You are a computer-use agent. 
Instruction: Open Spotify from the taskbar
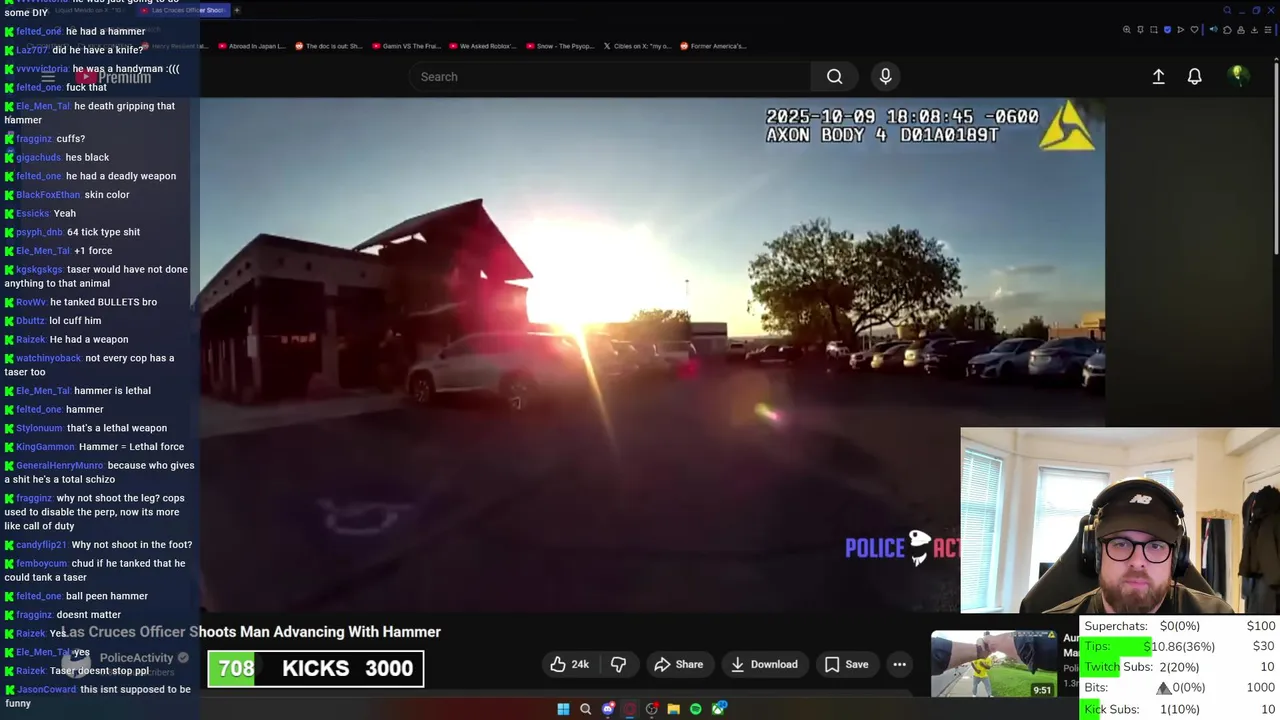coord(696,709)
